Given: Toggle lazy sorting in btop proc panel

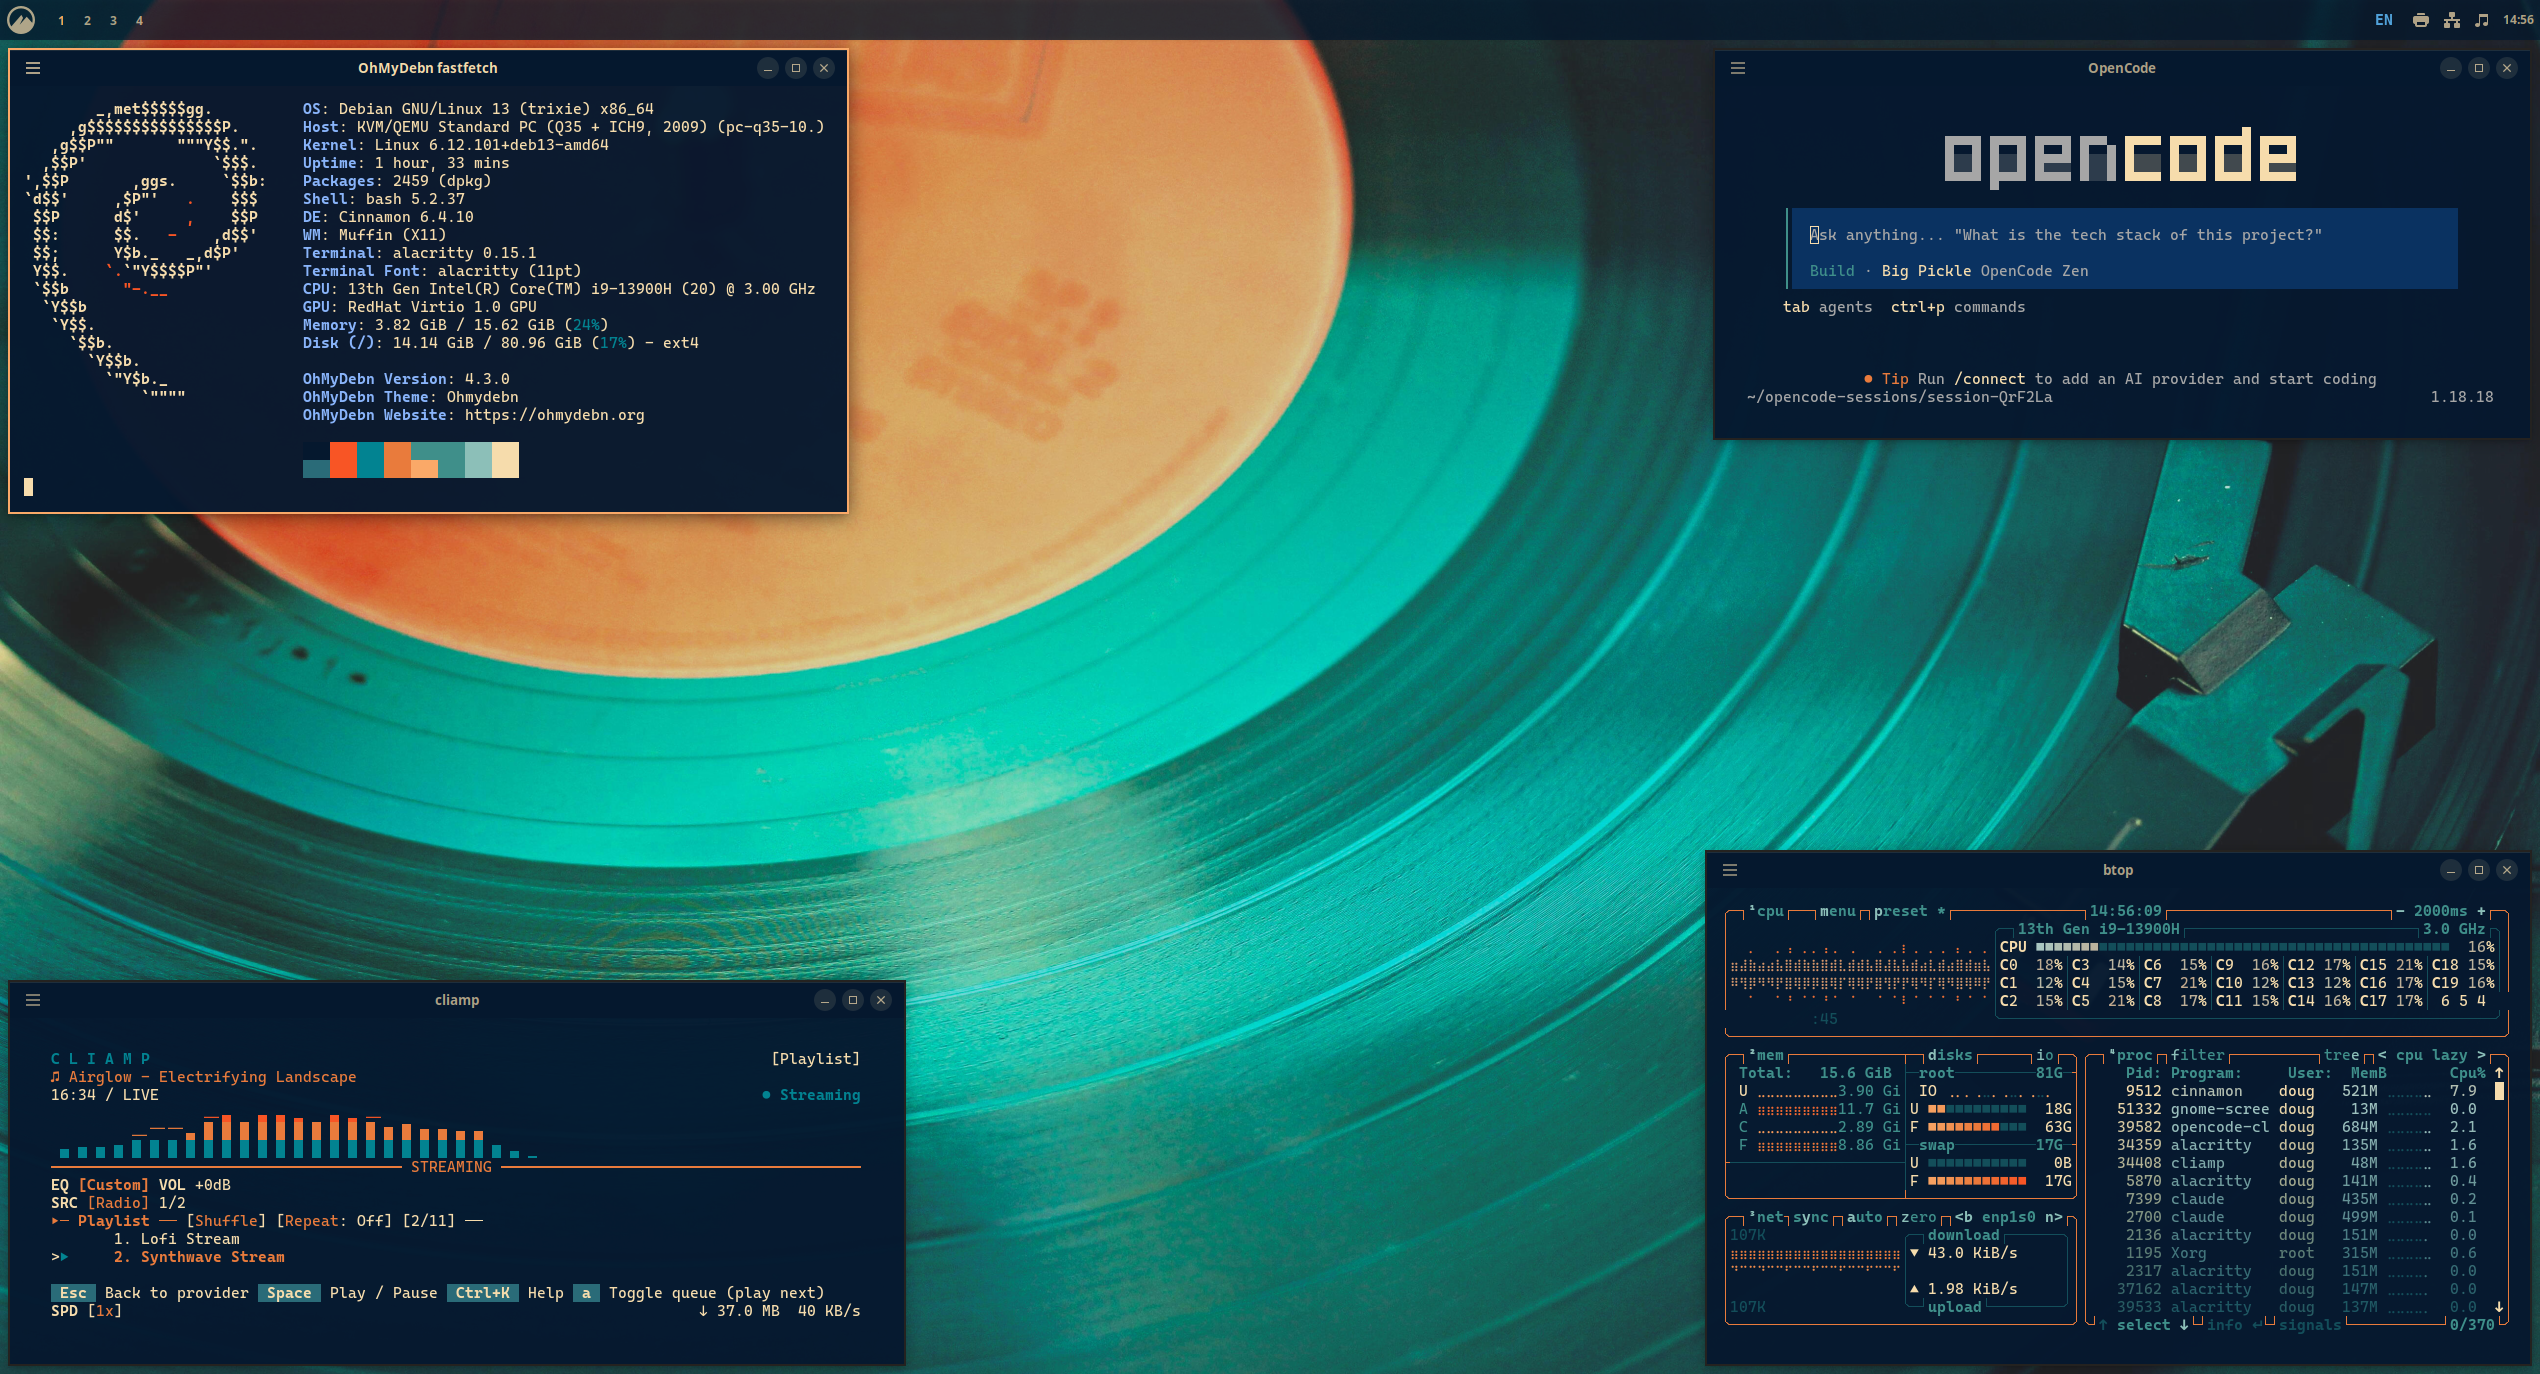Looking at the screenshot, I should (x=2449, y=1055).
